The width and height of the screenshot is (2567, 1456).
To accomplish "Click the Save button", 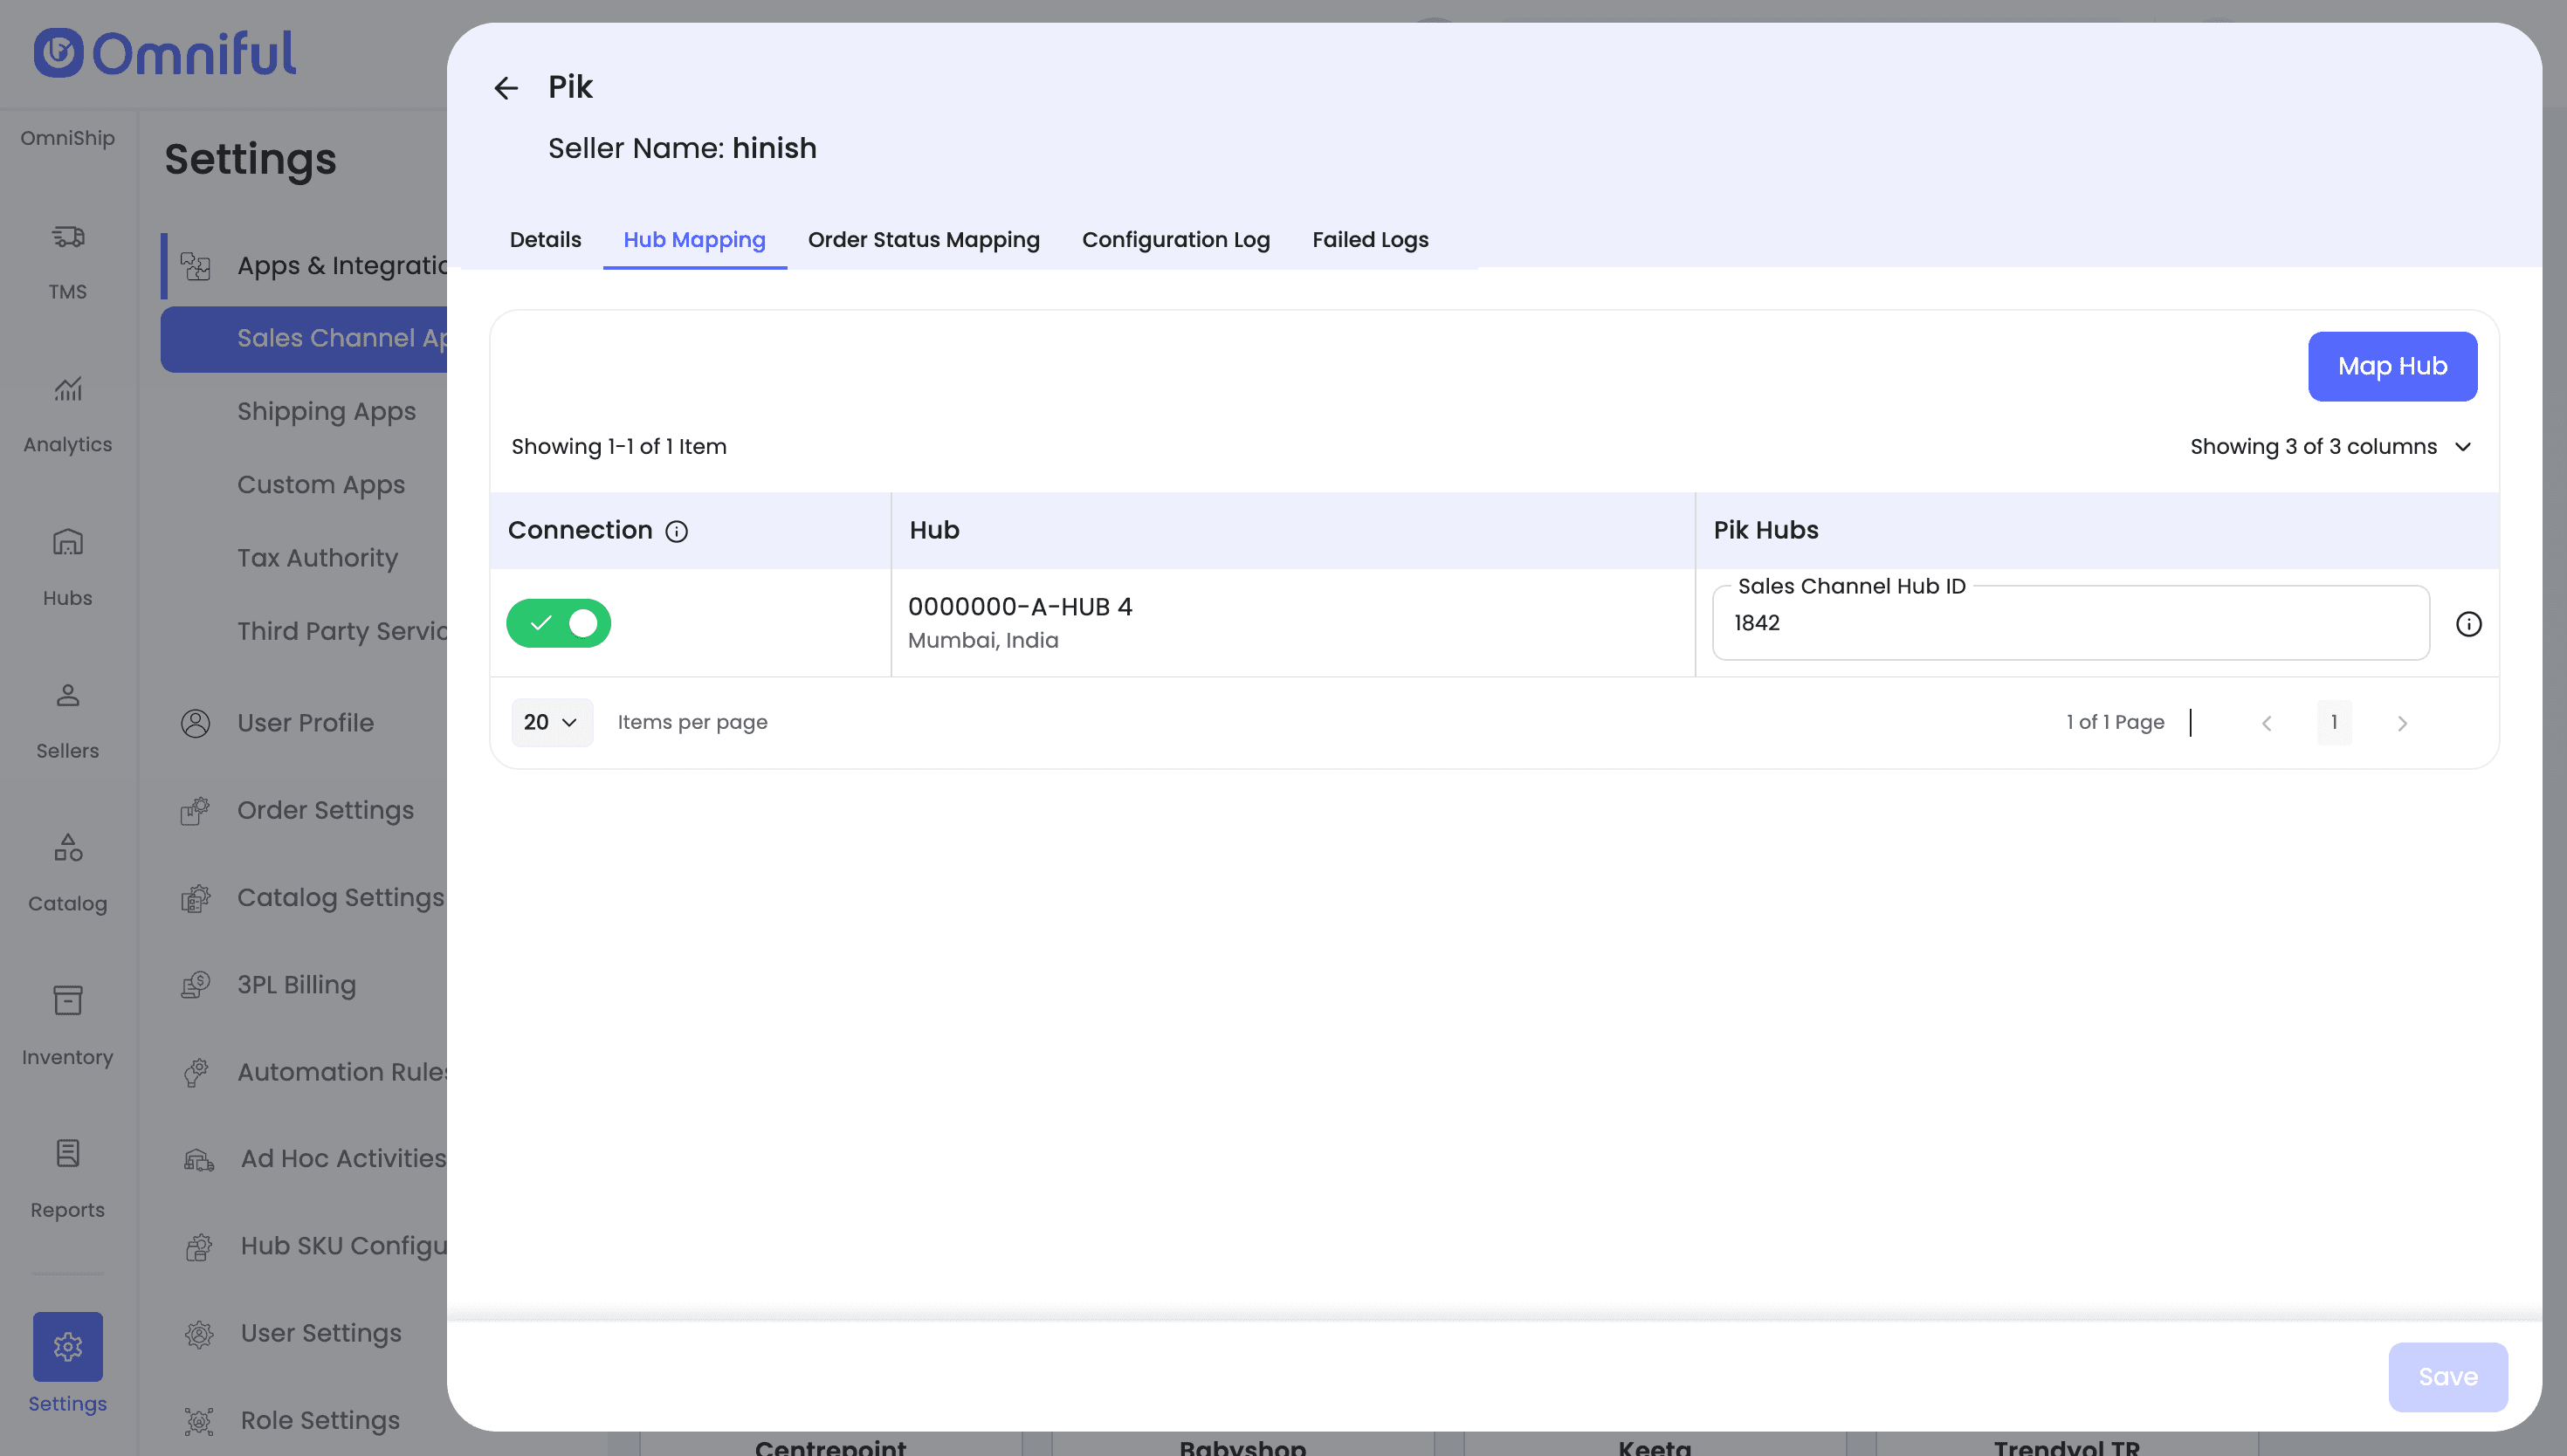I will pyautogui.click(x=2447, y=1377).
